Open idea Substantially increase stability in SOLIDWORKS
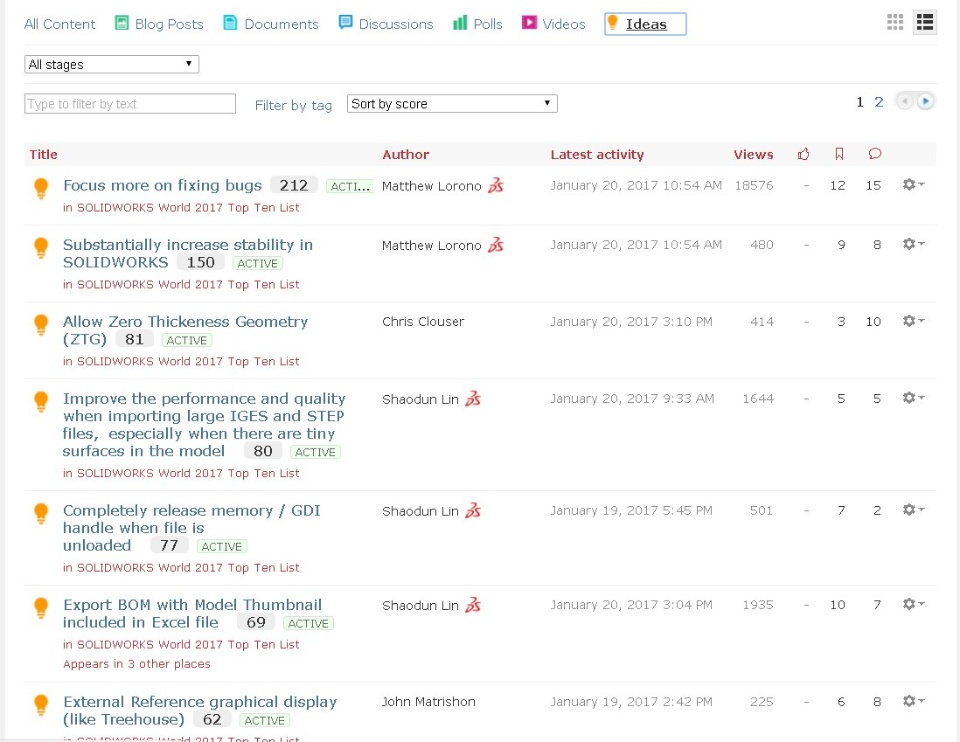This screenshot has height=742, width=960. pos(187,253)
